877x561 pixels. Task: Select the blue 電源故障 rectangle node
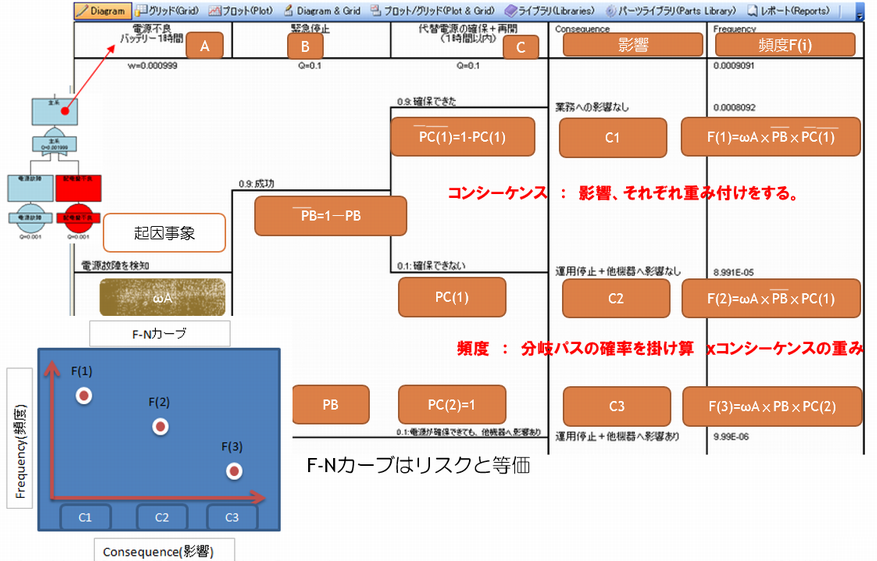30,187
